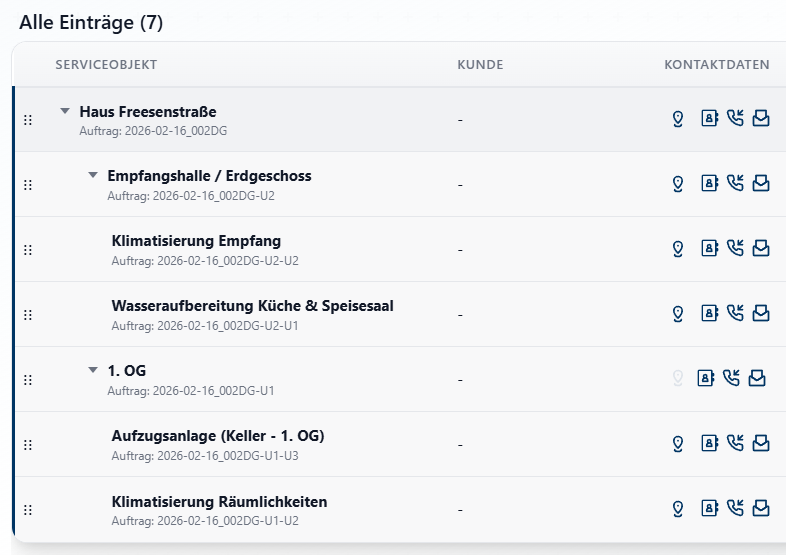Collapse the 1. OG tree node
Screen dimensions: 786x555
pos(93,370)
